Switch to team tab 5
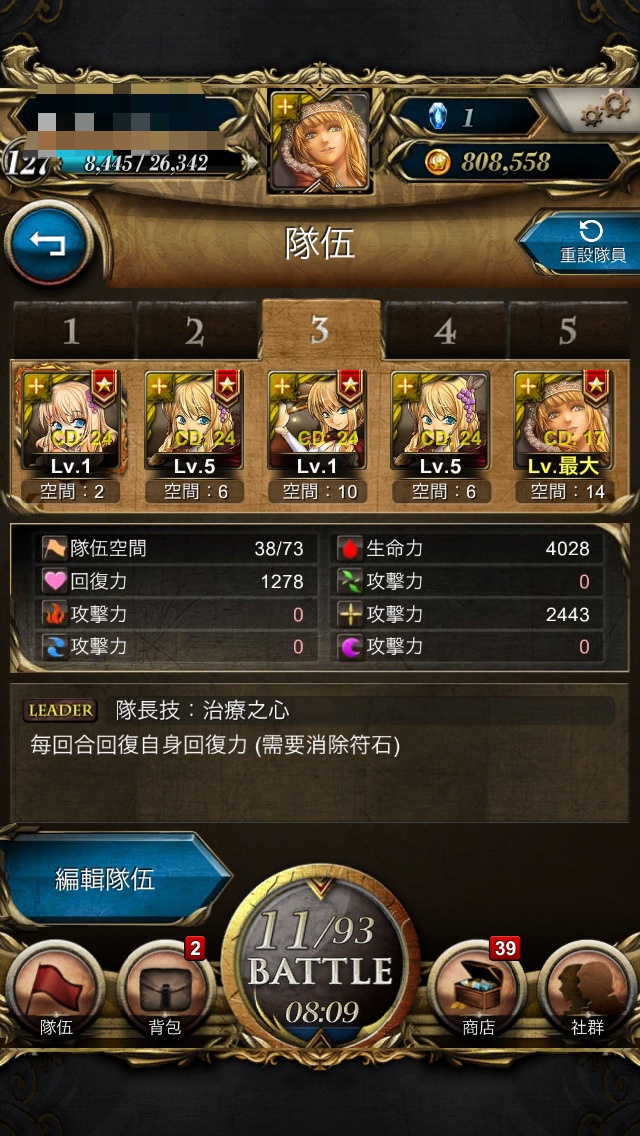640x1136 pixels. [x=568, y=331]
